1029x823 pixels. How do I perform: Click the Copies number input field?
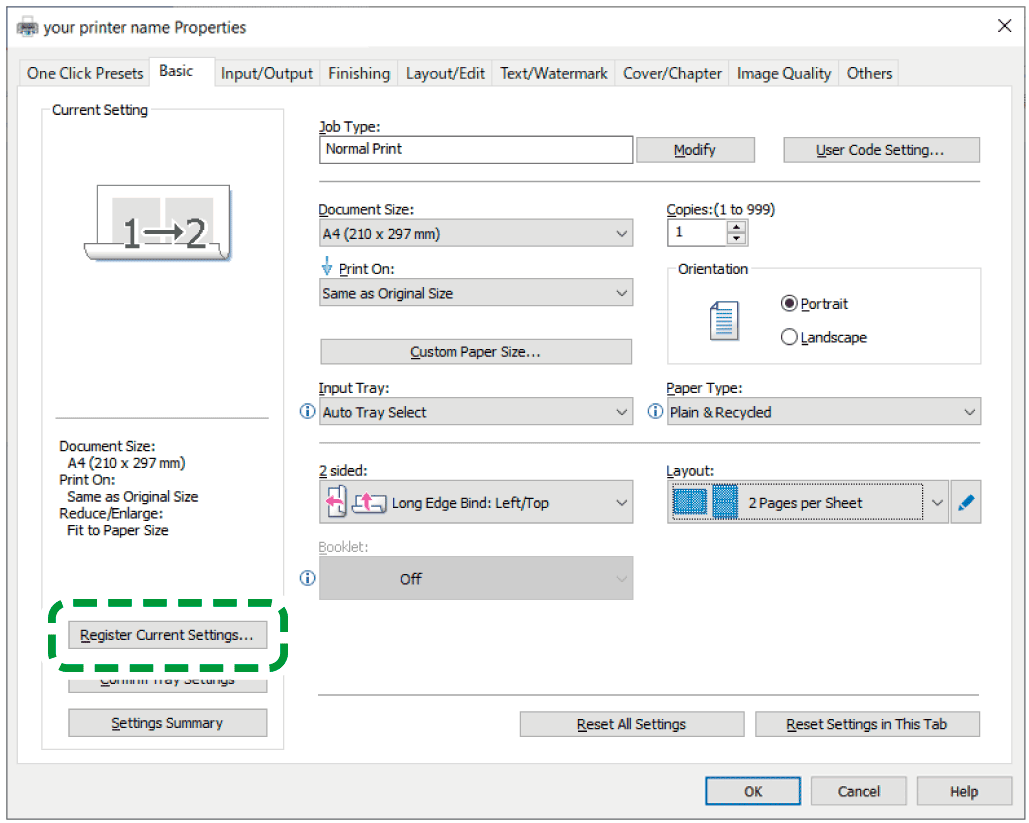pyautogui.click(x=697, y=233)
